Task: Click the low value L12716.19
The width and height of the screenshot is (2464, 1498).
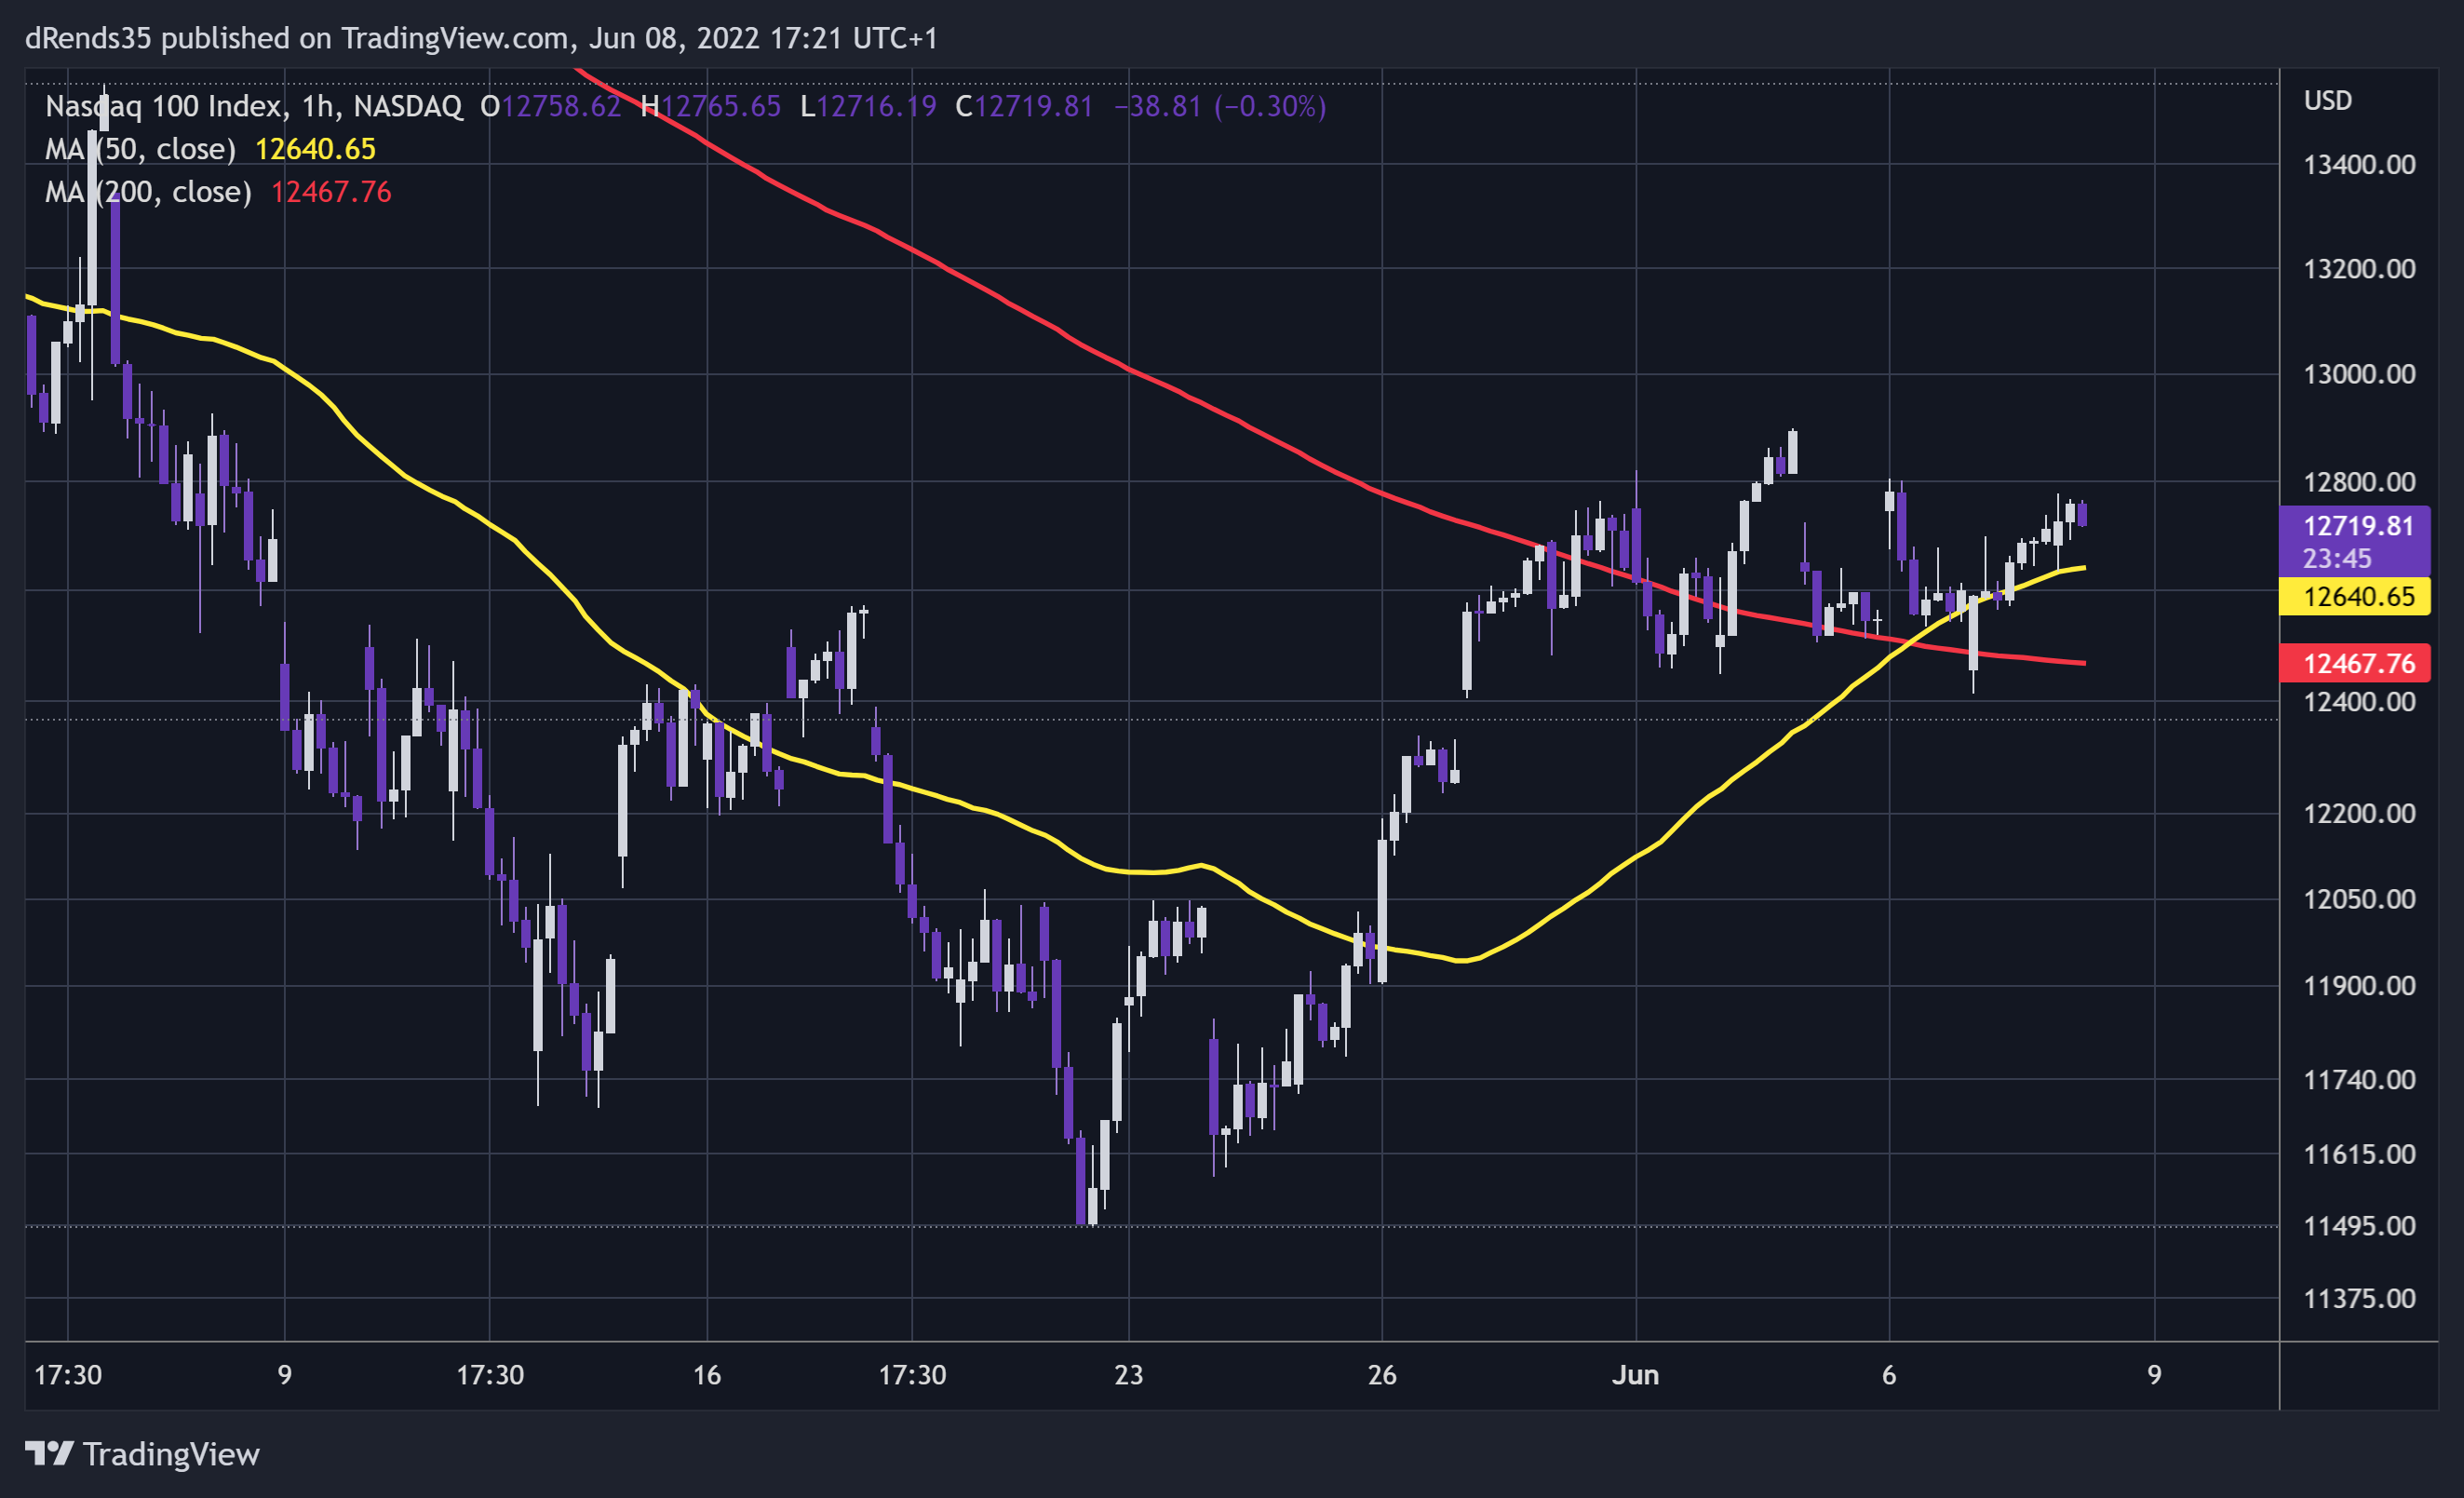Action: pyautogui.click(x=868, y=106)
